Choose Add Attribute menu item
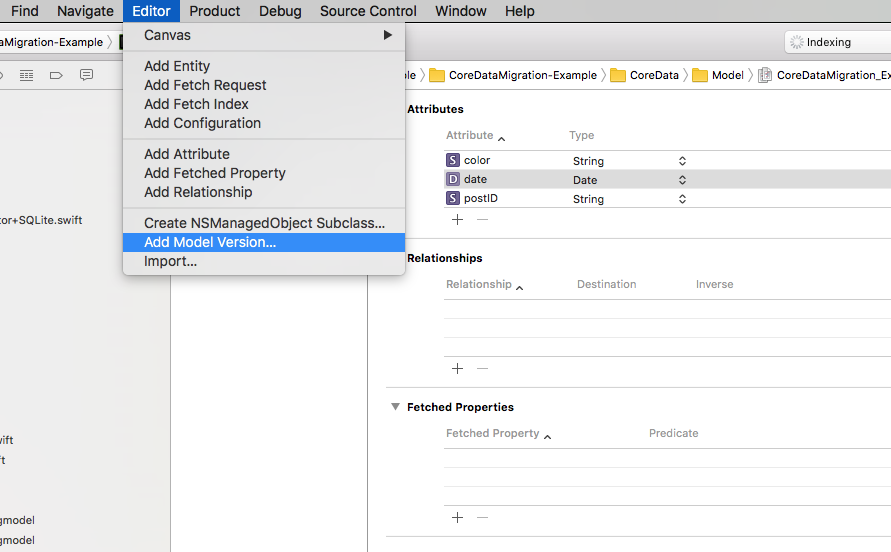The height and width of the screenshot is (552, 891). [264, 154]
